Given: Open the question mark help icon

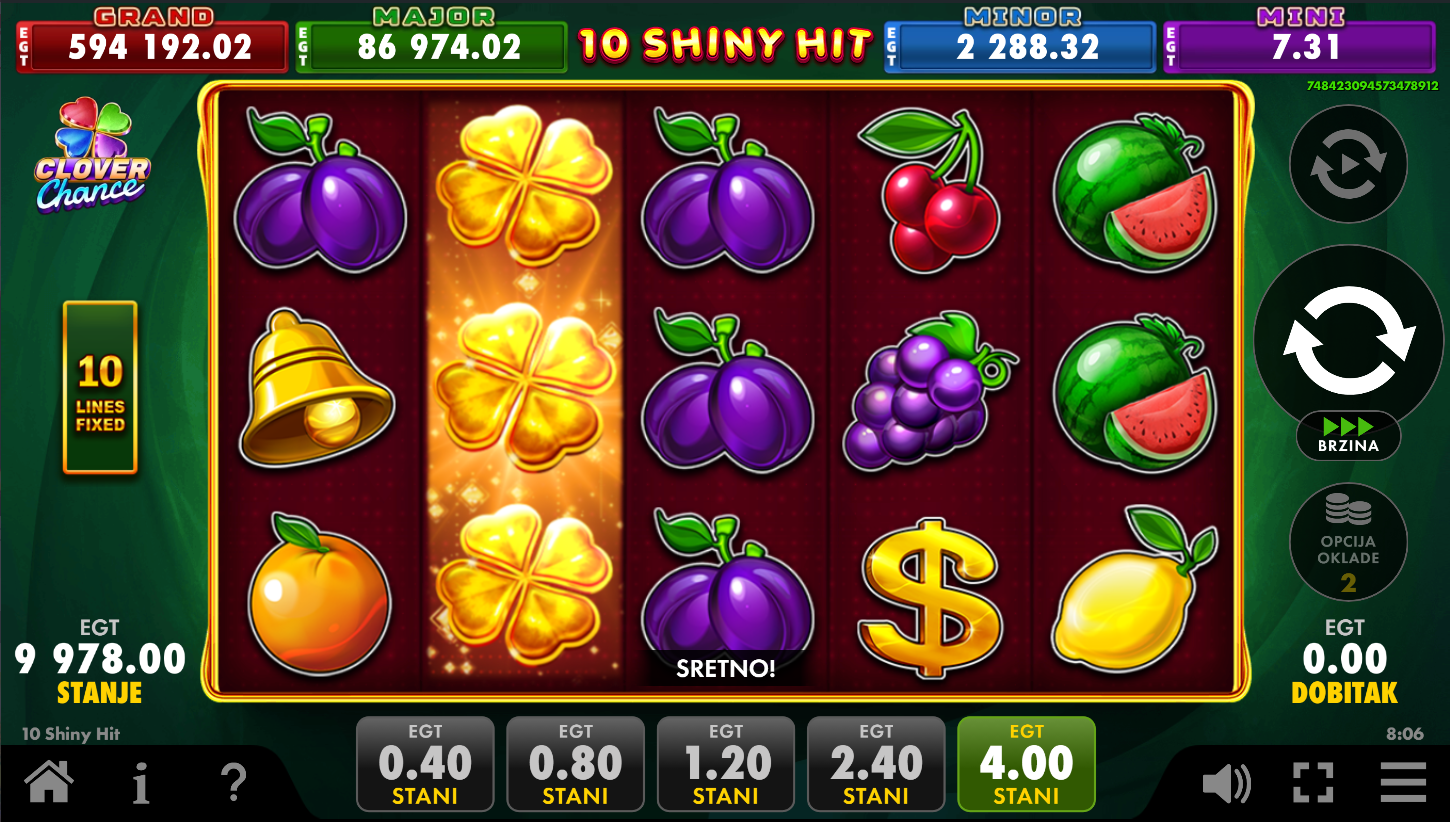Looking at the screenshot, I should pos(233,781).
